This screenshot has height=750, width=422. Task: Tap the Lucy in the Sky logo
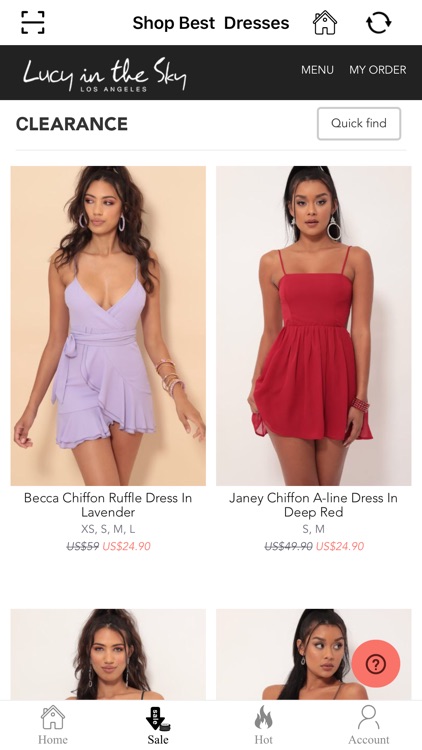click(104, 74)
